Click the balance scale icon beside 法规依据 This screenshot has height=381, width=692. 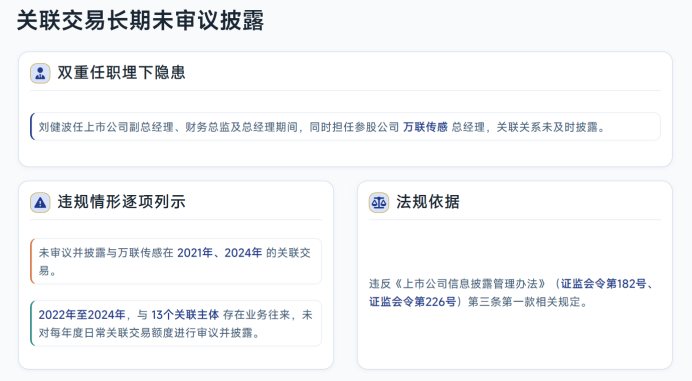coord(379,202)
